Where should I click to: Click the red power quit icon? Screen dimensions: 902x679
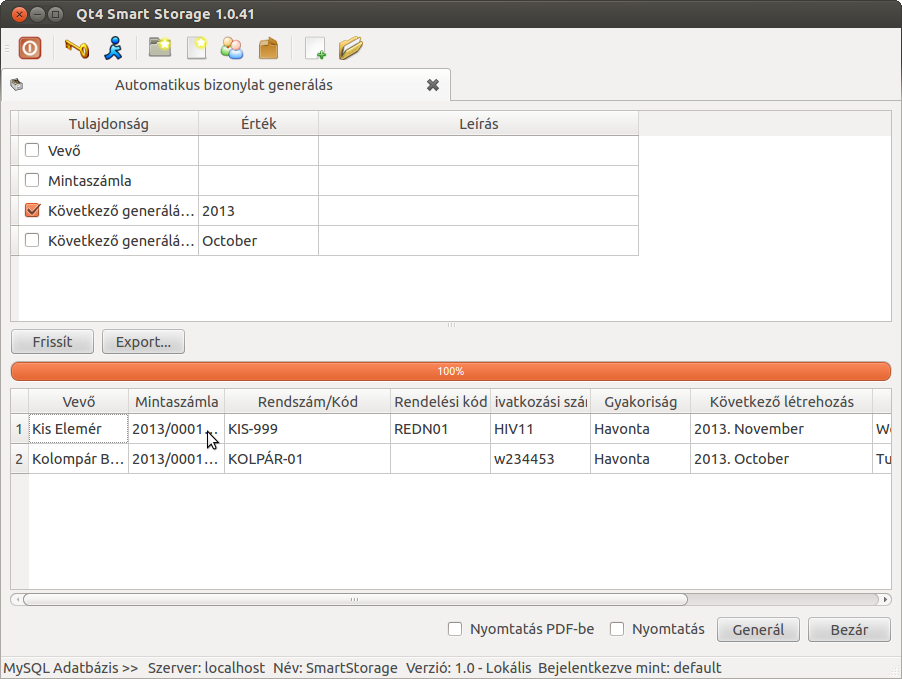point(30,48)
